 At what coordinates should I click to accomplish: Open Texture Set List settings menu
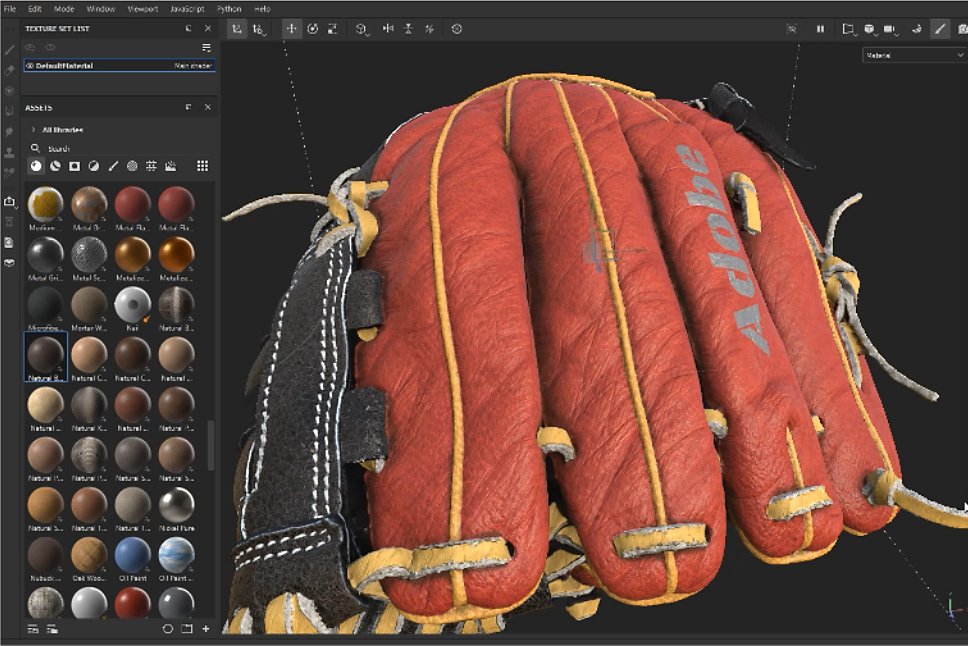(206, 48)
